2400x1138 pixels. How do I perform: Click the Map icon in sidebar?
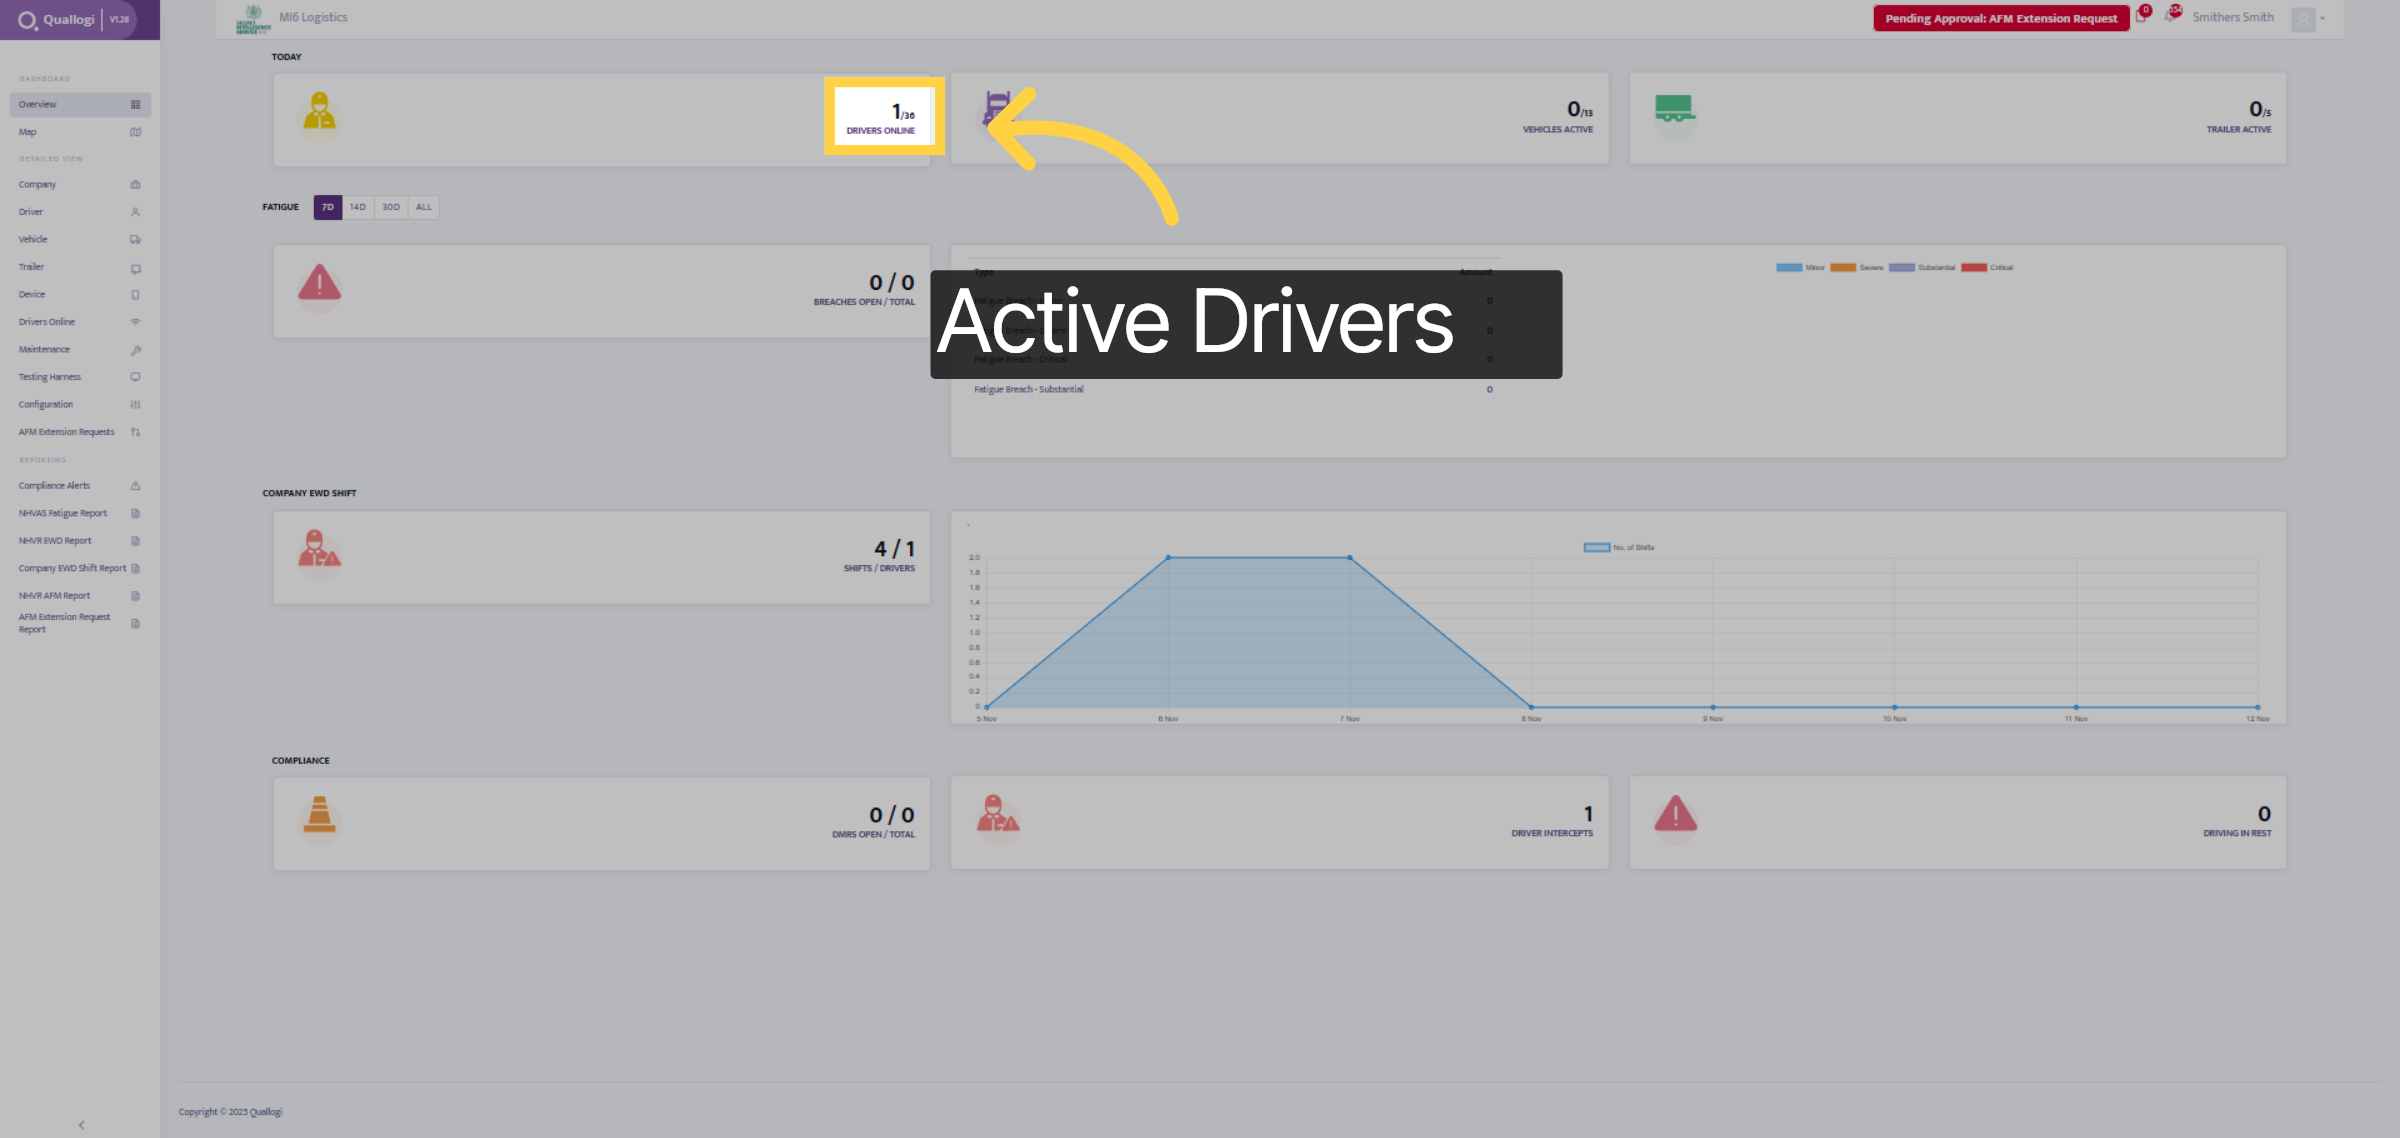(135, 132)
